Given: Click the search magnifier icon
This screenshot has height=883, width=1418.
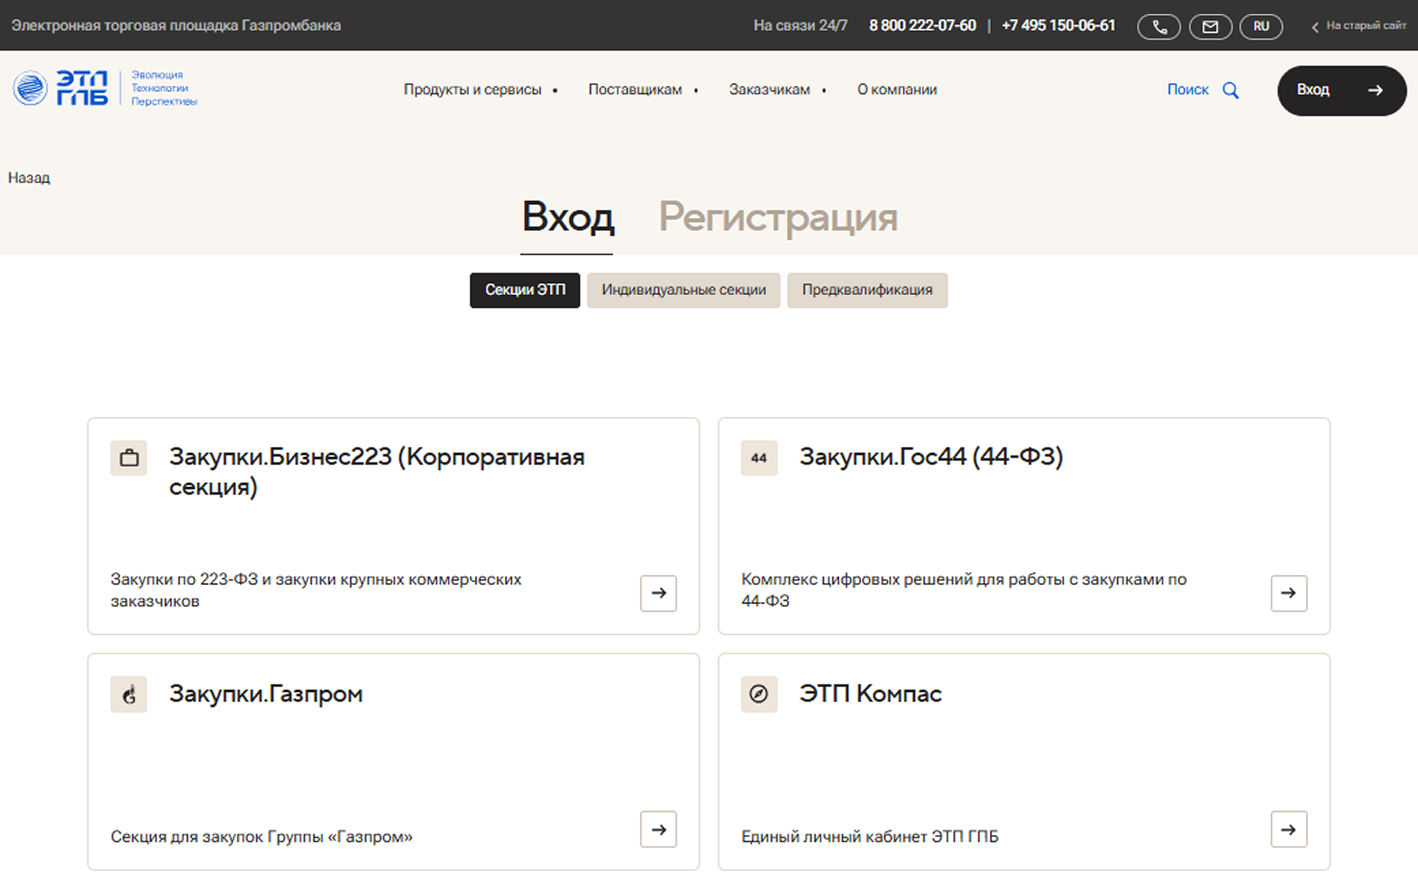Looking at the screenshot, I should [x=1230, y=90].
